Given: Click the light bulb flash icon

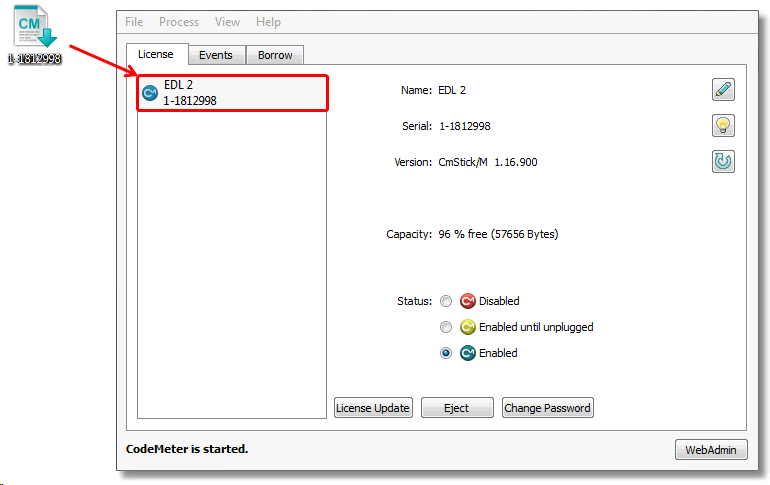Looking at the screenshot, I should [723, 126].
